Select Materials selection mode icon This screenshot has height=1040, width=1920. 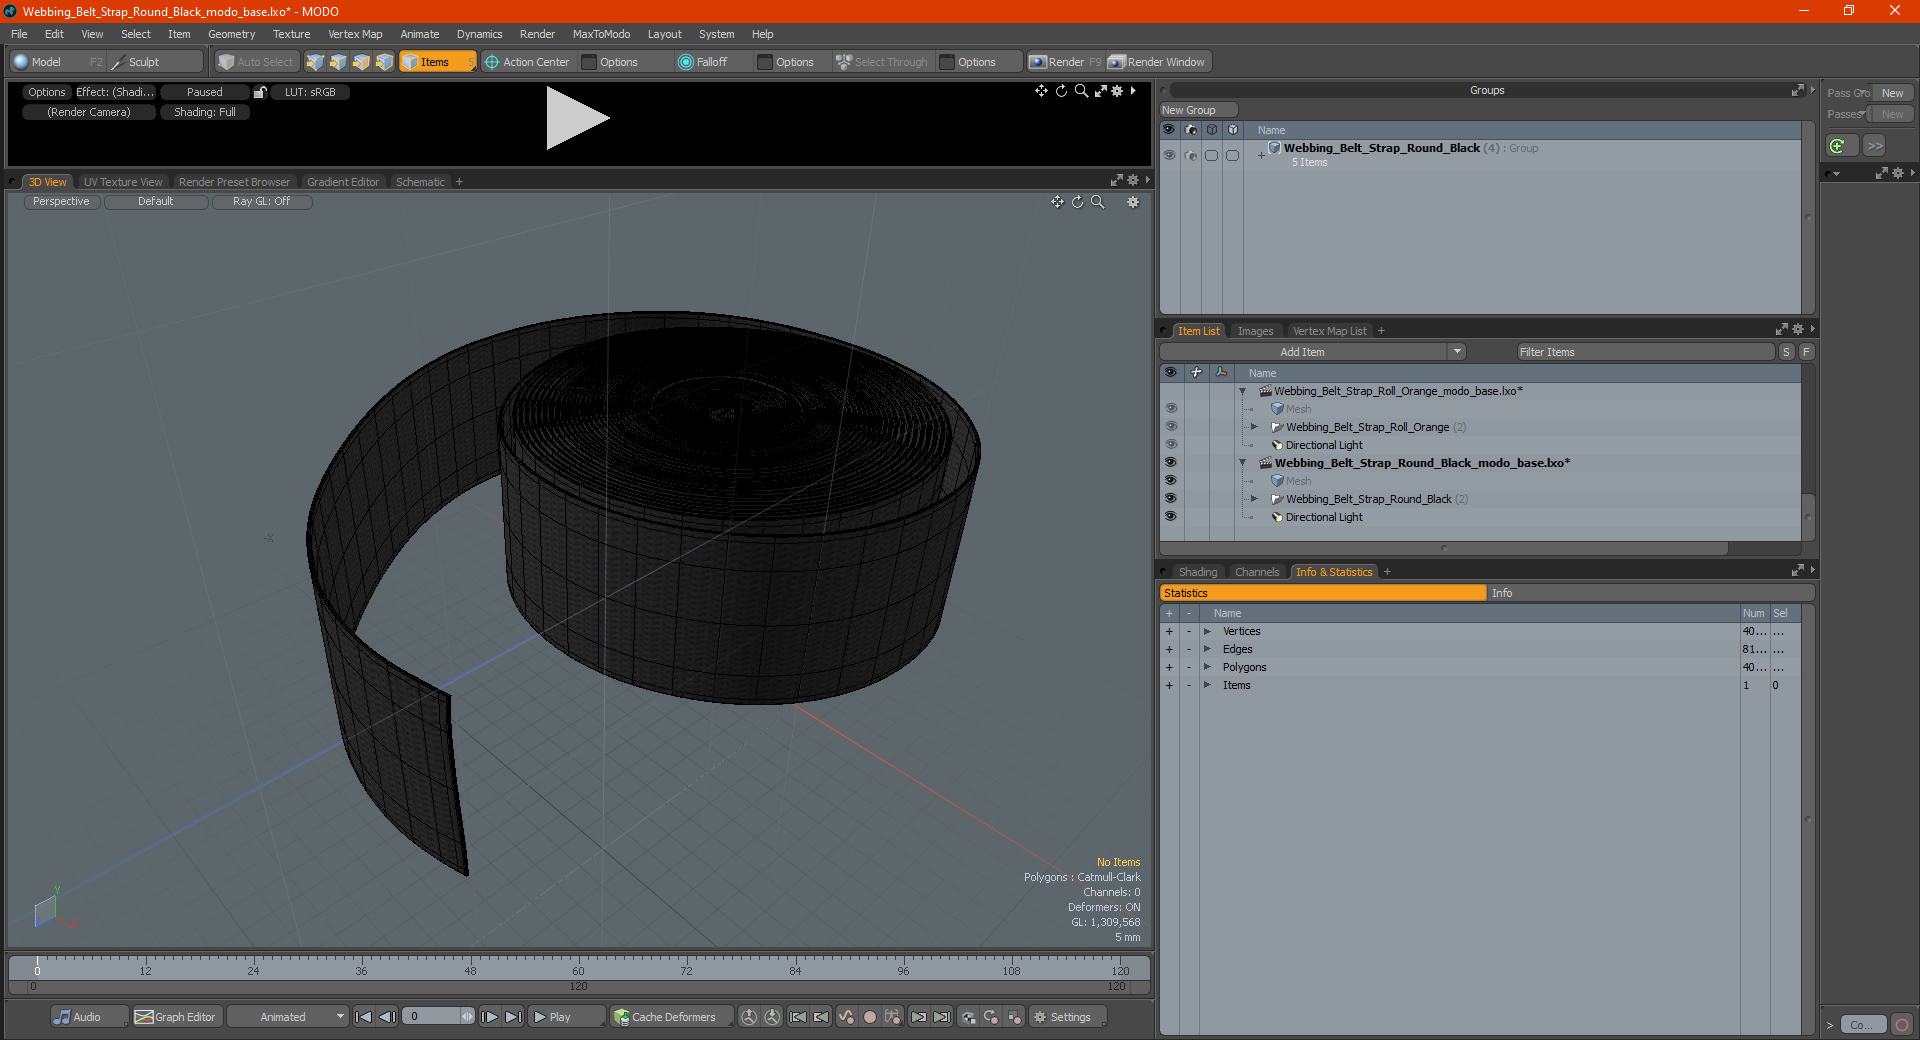point(384,62)
